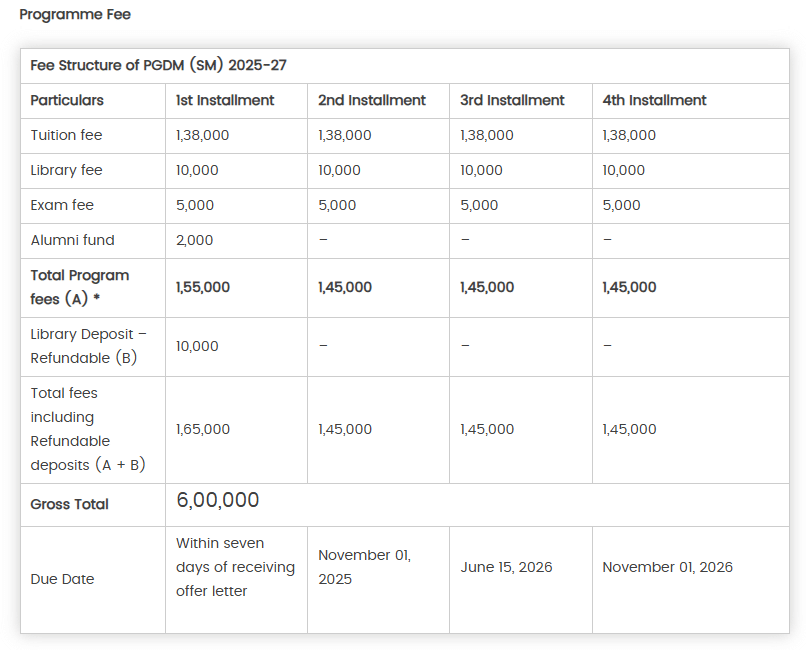Select the November 01, 2026 due date
The width and height of the screenshot is (806, 650).
[667, 567]
